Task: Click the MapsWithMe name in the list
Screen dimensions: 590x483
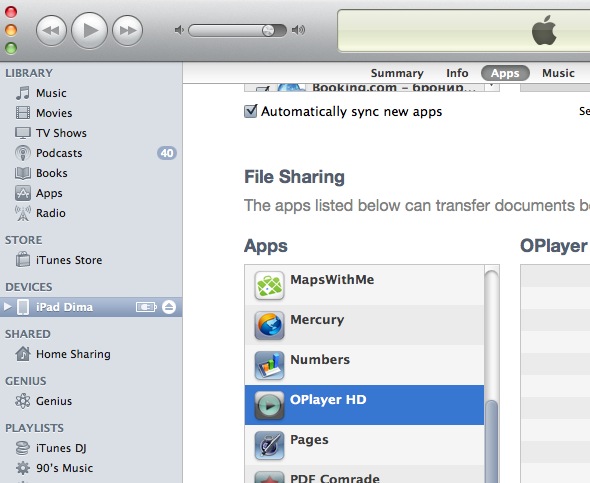Action: [x=332, y=279]
